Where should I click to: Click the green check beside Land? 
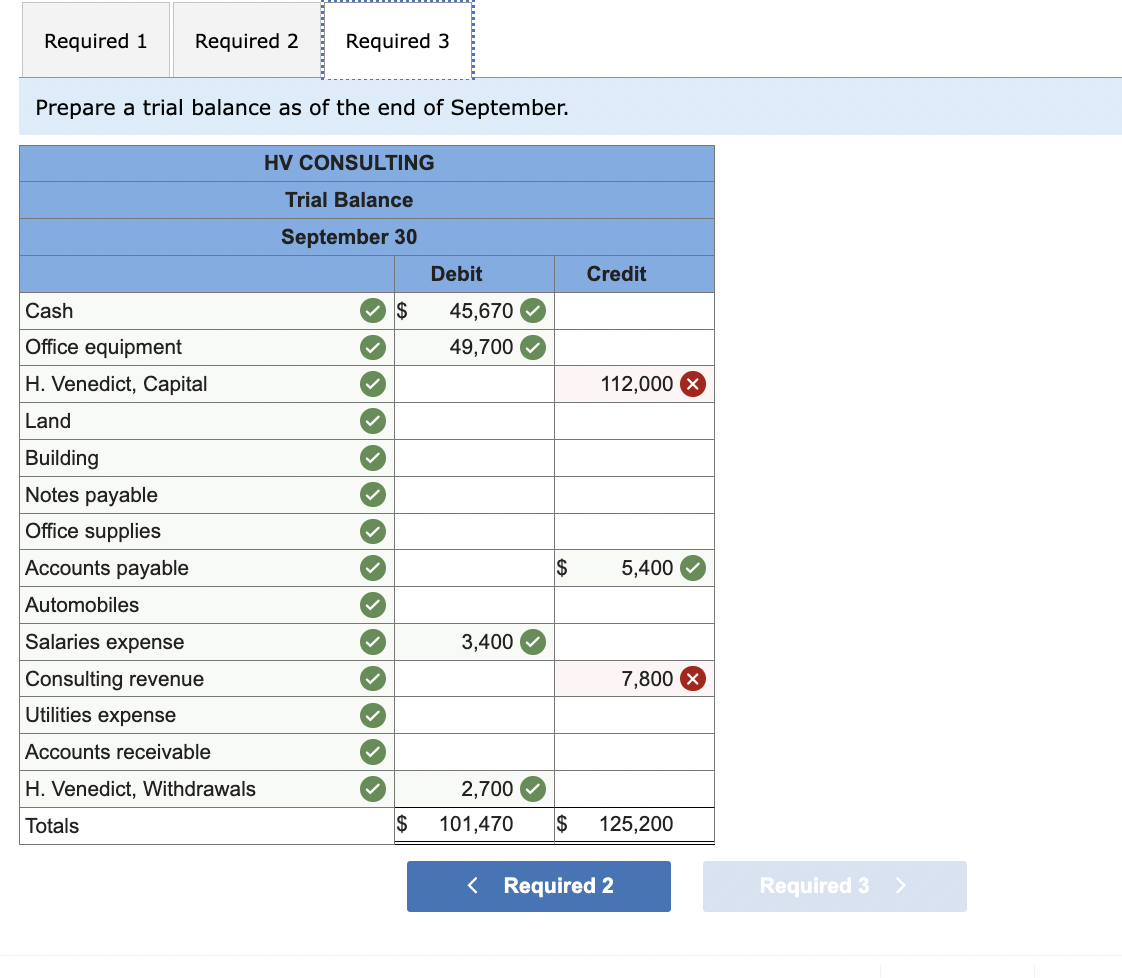coord(373,421)
